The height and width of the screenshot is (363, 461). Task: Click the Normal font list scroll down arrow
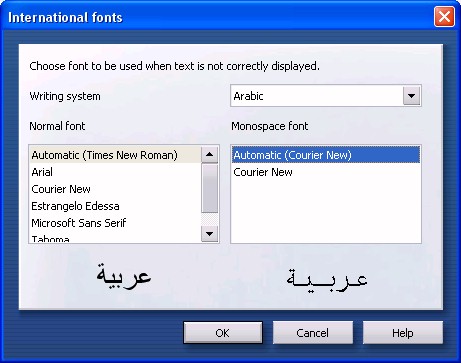click(x=210, y=234)
